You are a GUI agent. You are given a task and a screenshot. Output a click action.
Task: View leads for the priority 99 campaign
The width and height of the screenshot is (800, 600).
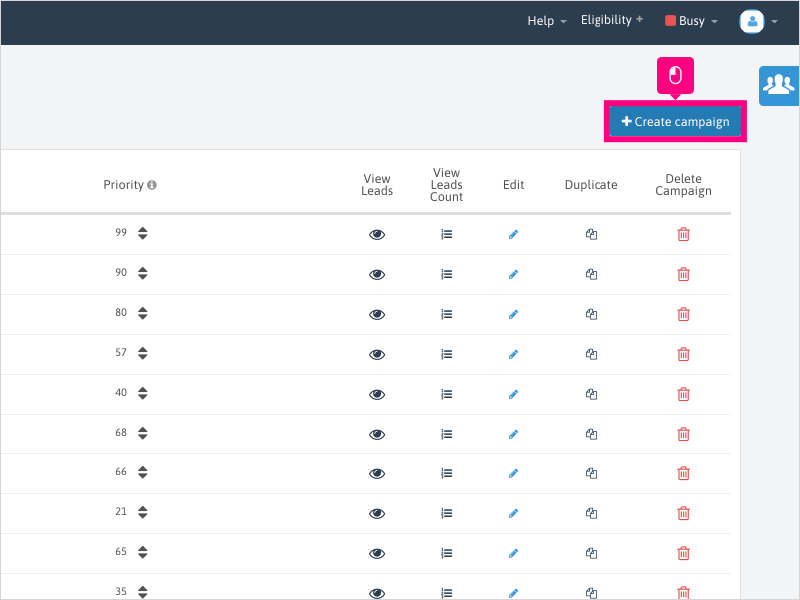pyautogui.click(x=377, y=235)
